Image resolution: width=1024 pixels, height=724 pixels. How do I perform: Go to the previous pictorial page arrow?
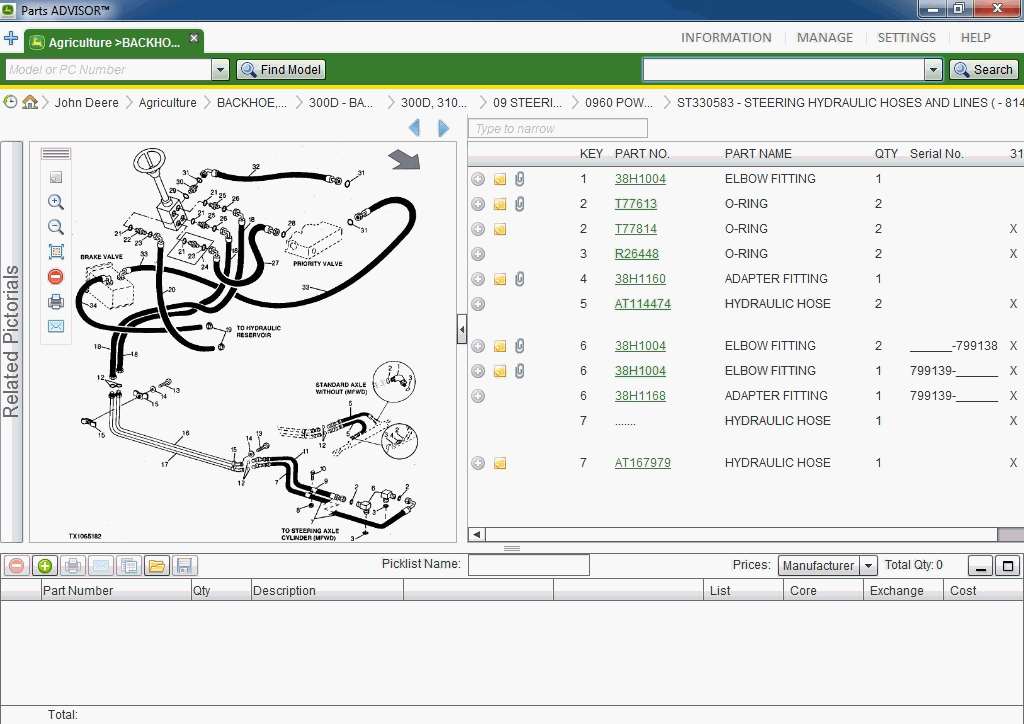(x=414, y=128)
